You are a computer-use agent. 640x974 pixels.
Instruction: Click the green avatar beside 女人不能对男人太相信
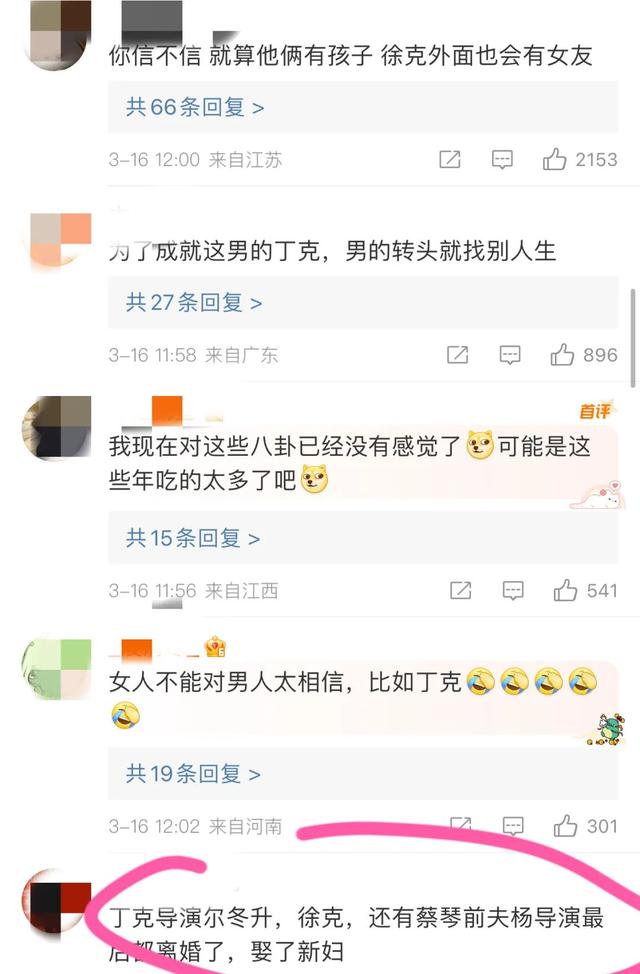[57, 667]
